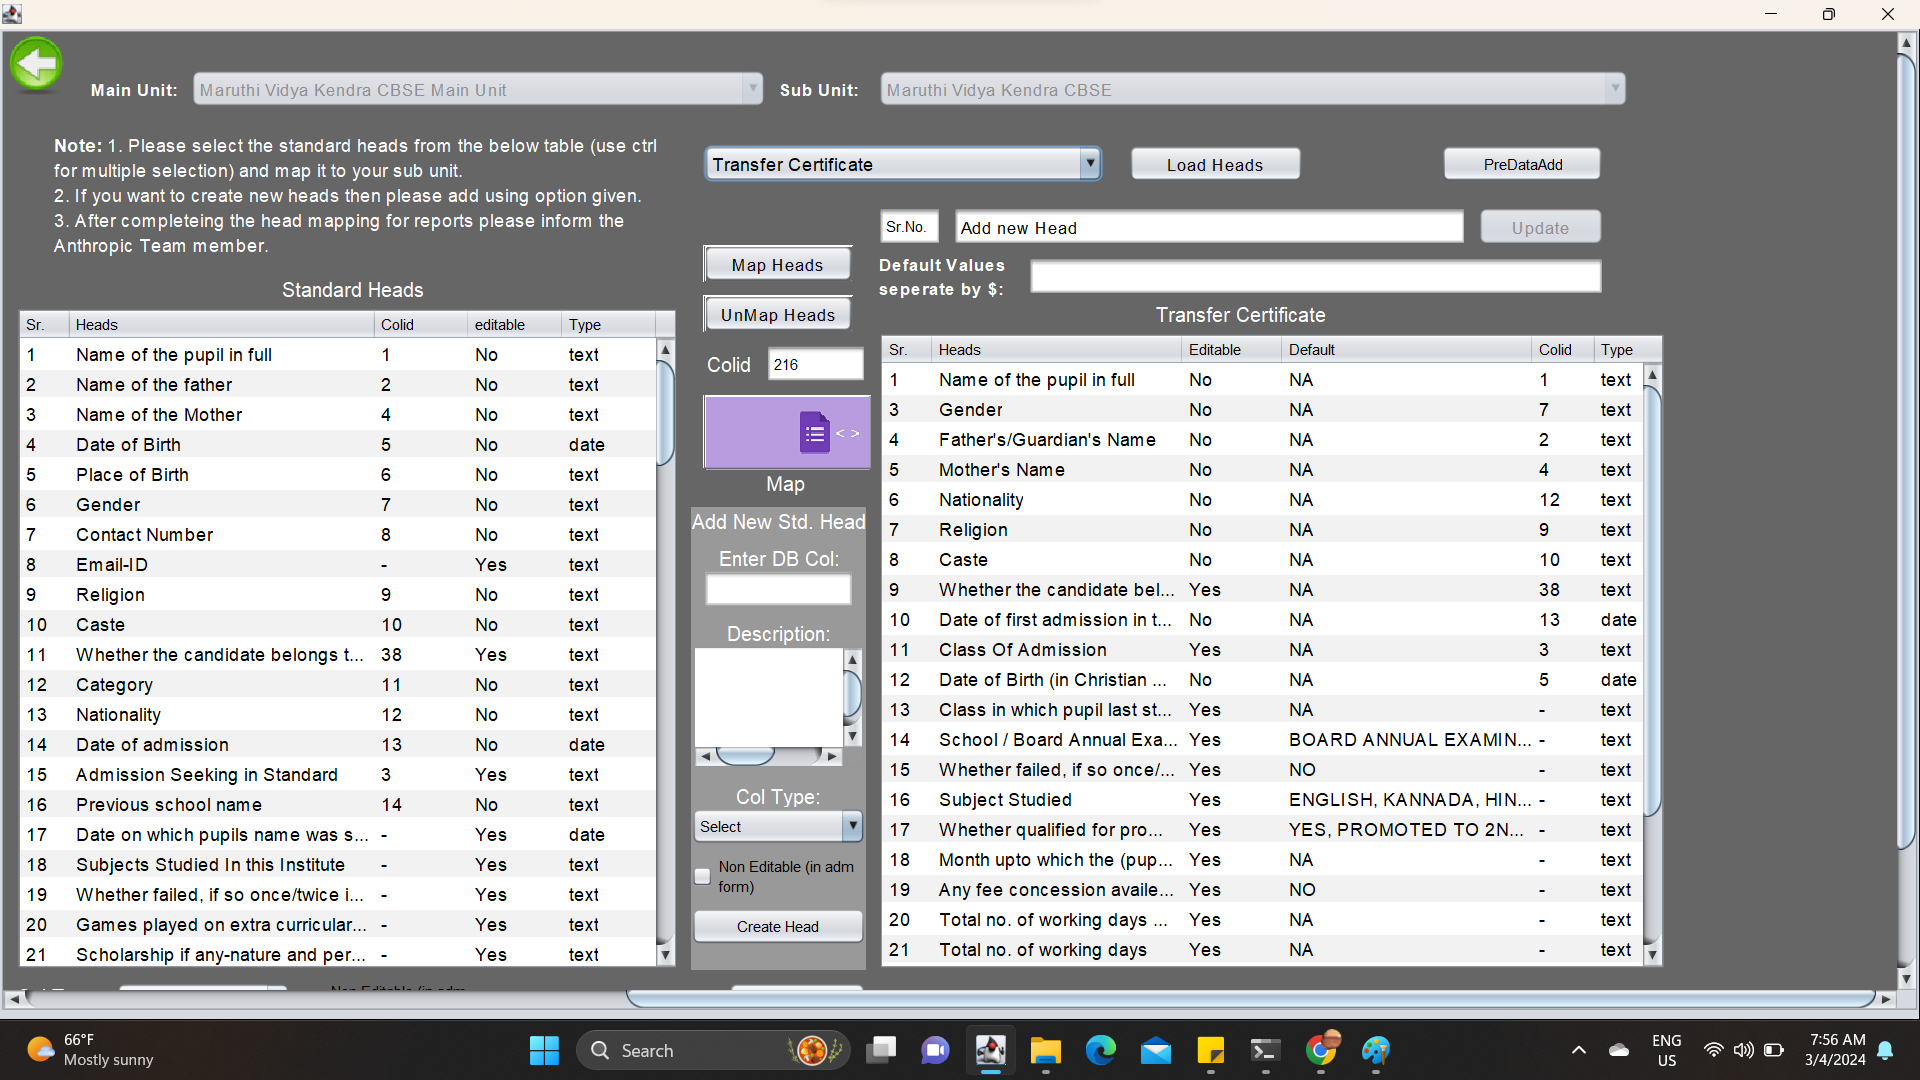Toggle Non Editable in adm form checkbox
Screen dimensions: 1920x1080
pos(703,876)
